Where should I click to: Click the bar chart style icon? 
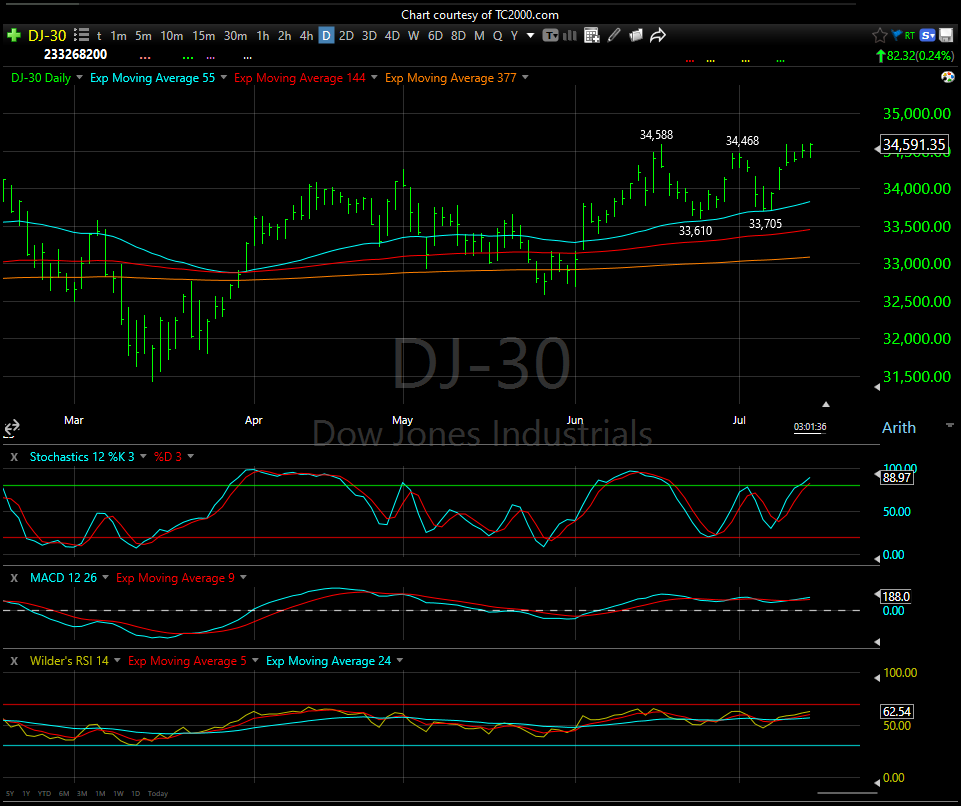pyautogui.click(x=570, y=36)
